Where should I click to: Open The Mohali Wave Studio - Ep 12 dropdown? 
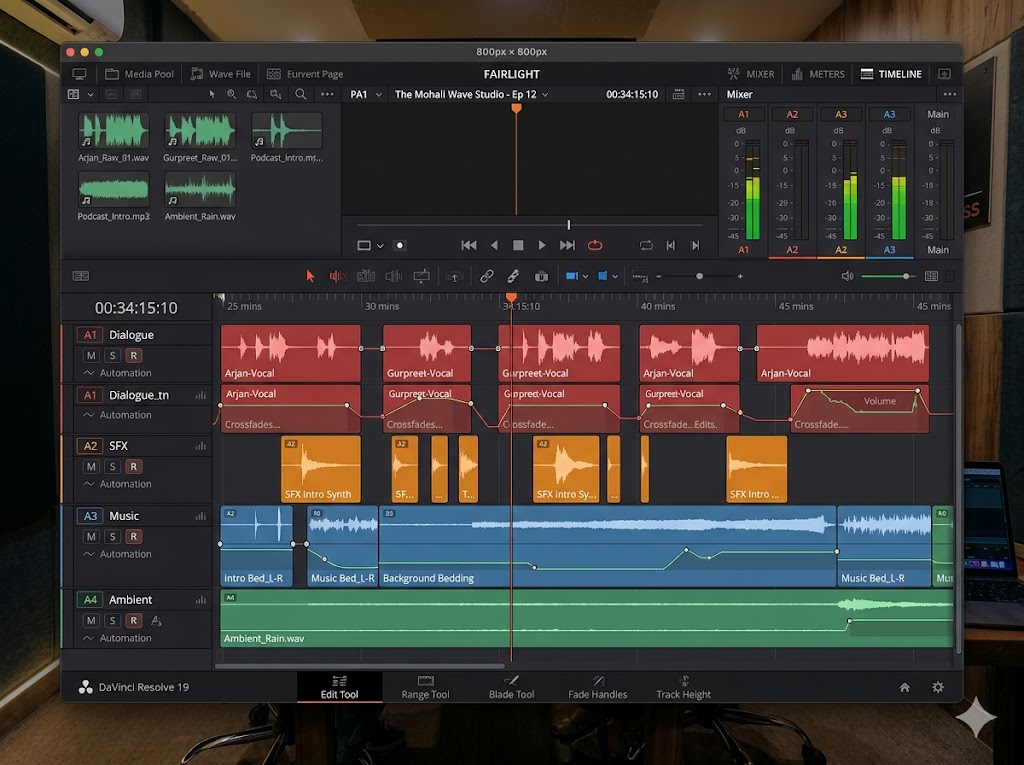point(472,94)
